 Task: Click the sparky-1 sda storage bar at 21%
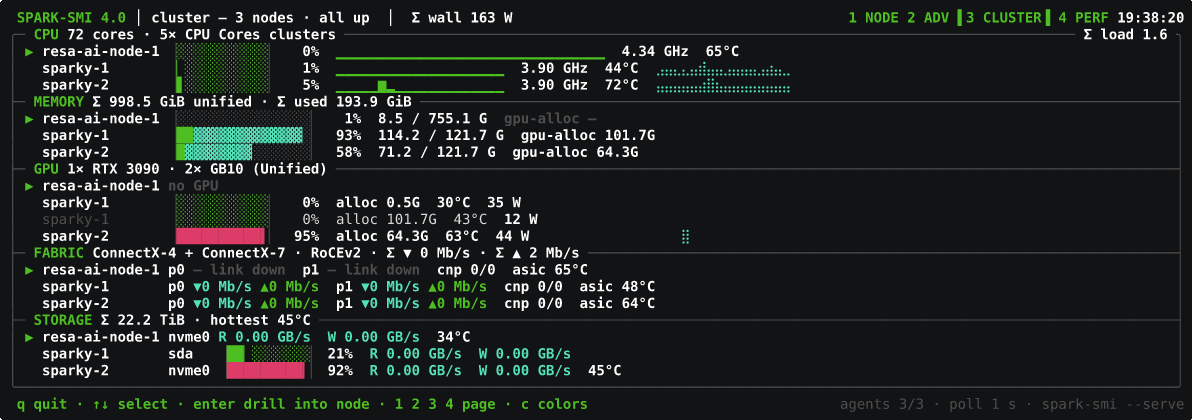pyautogui.click(x=268, y=354)
